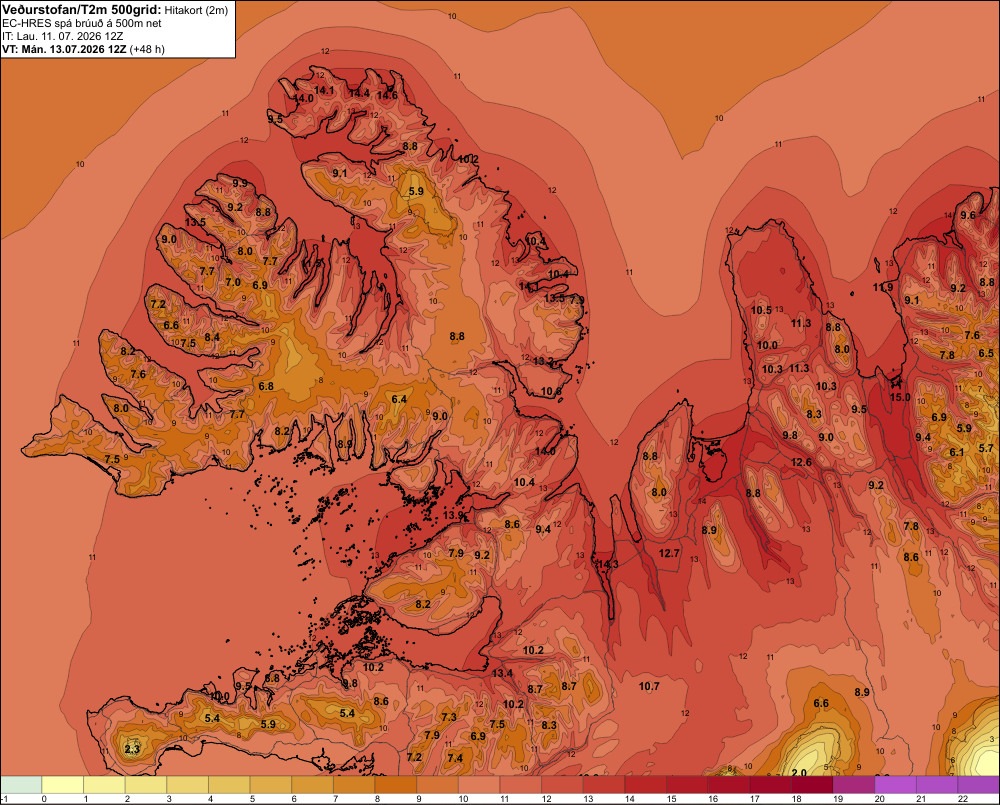Click the 6.4 temperature label

(x=399, y=399)
